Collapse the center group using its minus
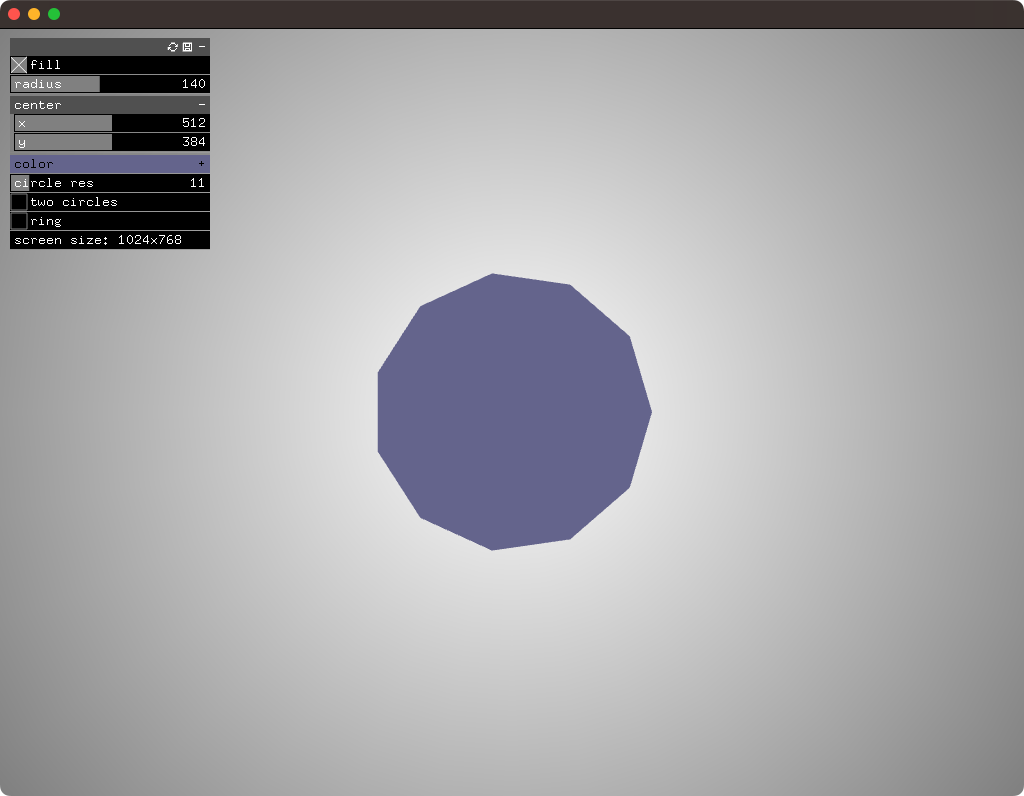1024x796 pixels. pyautogui.click(x=202, y=105)
